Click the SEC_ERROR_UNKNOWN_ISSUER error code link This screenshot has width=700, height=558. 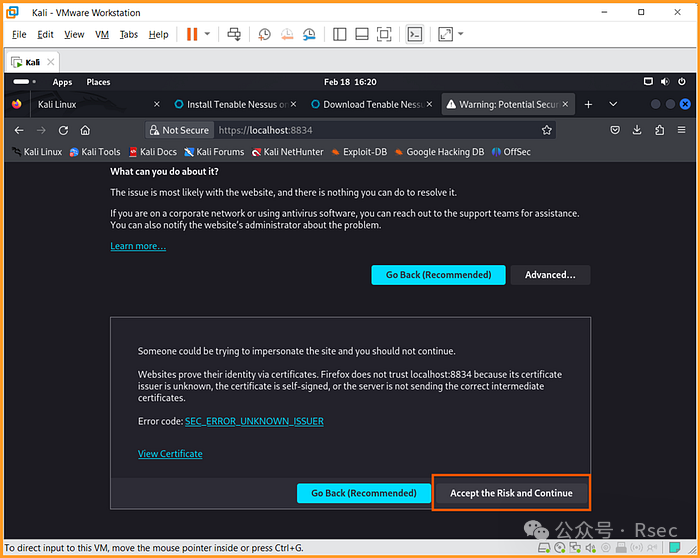[254, 422]
